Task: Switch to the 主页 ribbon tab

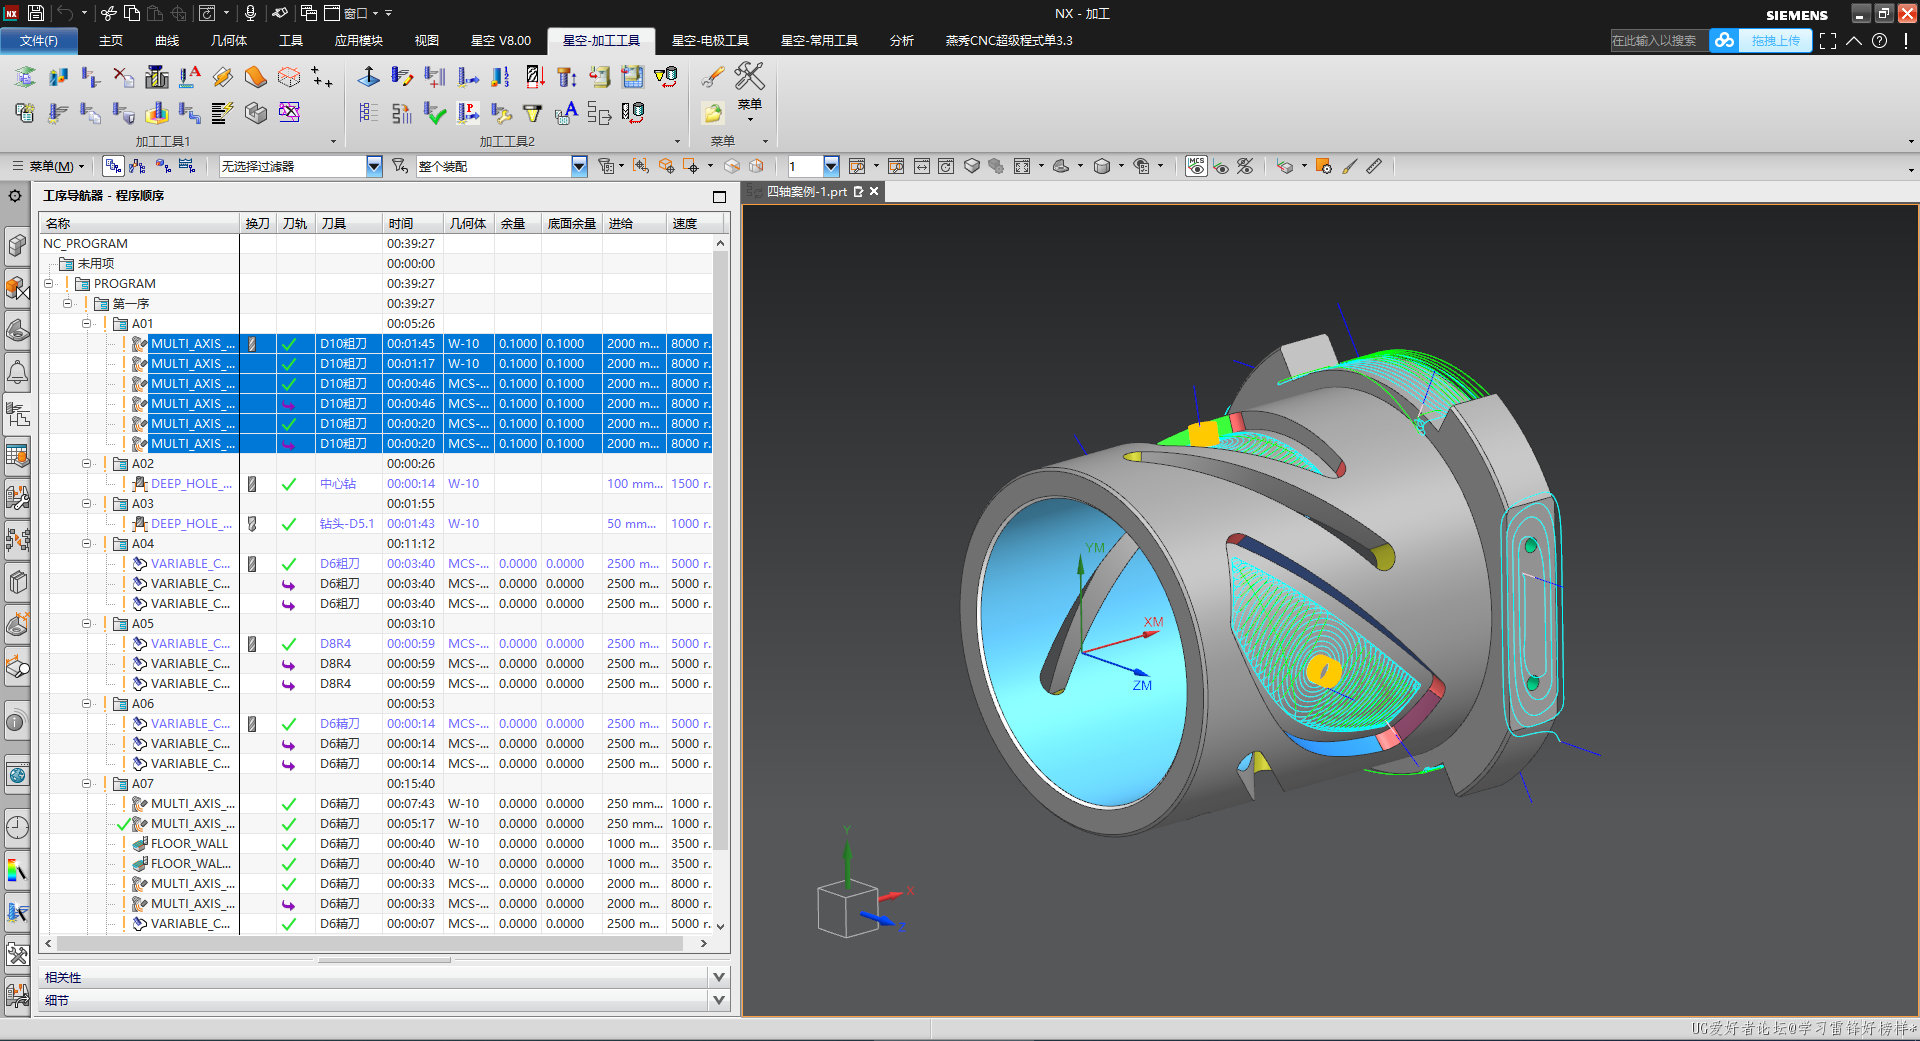Action: 111,40
